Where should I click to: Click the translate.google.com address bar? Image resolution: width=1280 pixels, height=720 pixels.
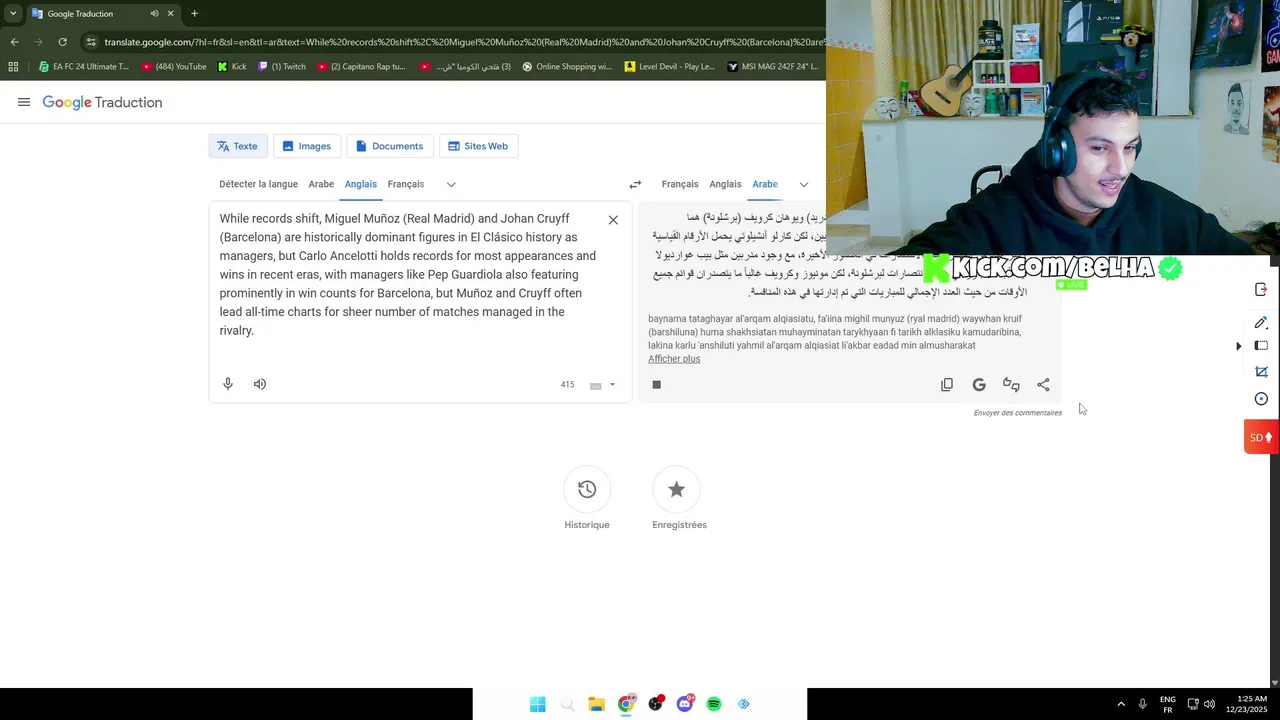click(464, 42)
